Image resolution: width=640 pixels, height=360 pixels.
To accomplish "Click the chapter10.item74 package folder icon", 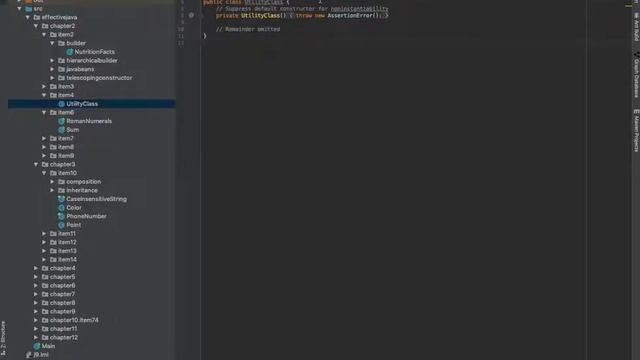I will [45, 320].
